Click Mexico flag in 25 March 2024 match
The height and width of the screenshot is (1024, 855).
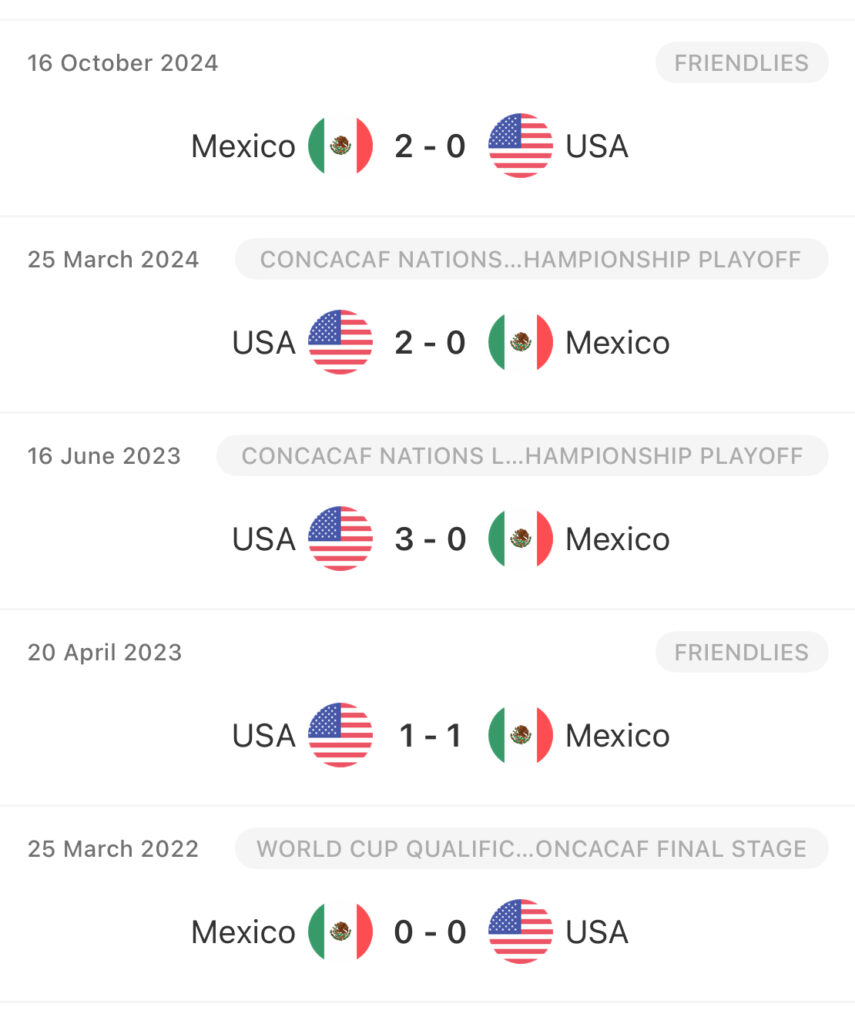click(x=521, y=342)
